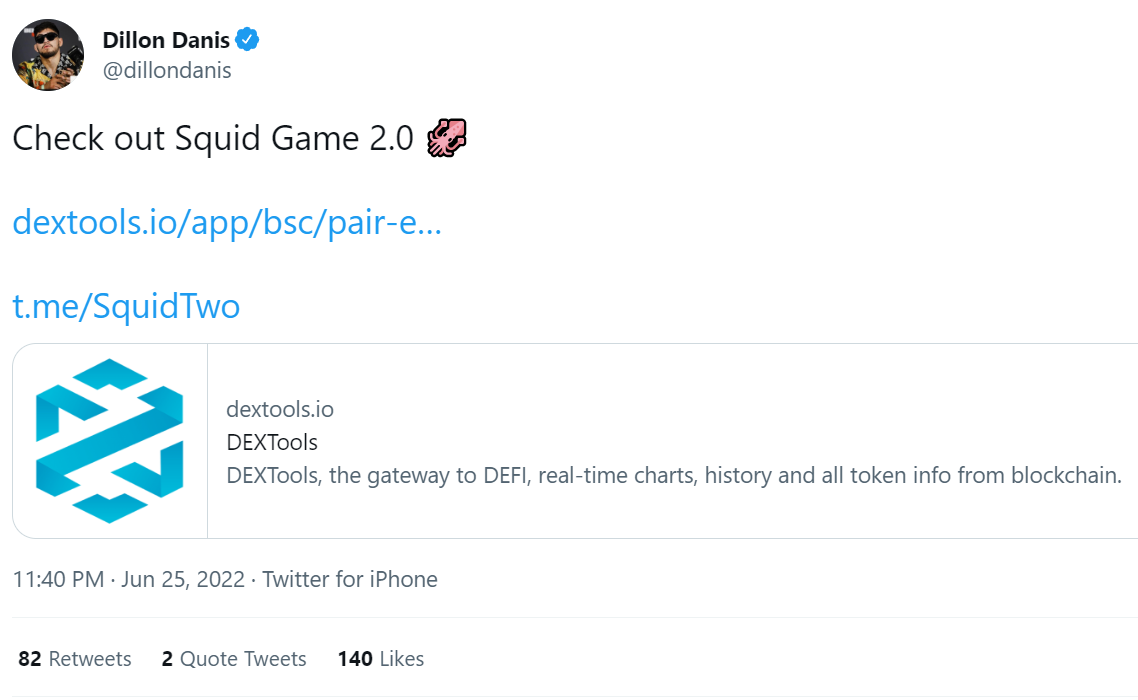This screenshot has height=700, width=1138.
Task: Click the blue verified badge
Action: (248, 40)
